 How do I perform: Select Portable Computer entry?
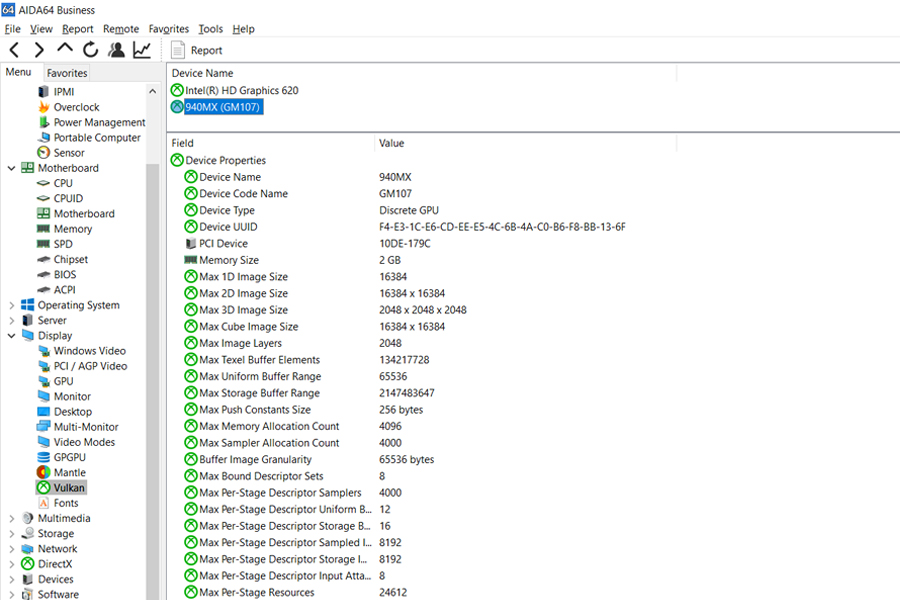click(x=96, y=138)
